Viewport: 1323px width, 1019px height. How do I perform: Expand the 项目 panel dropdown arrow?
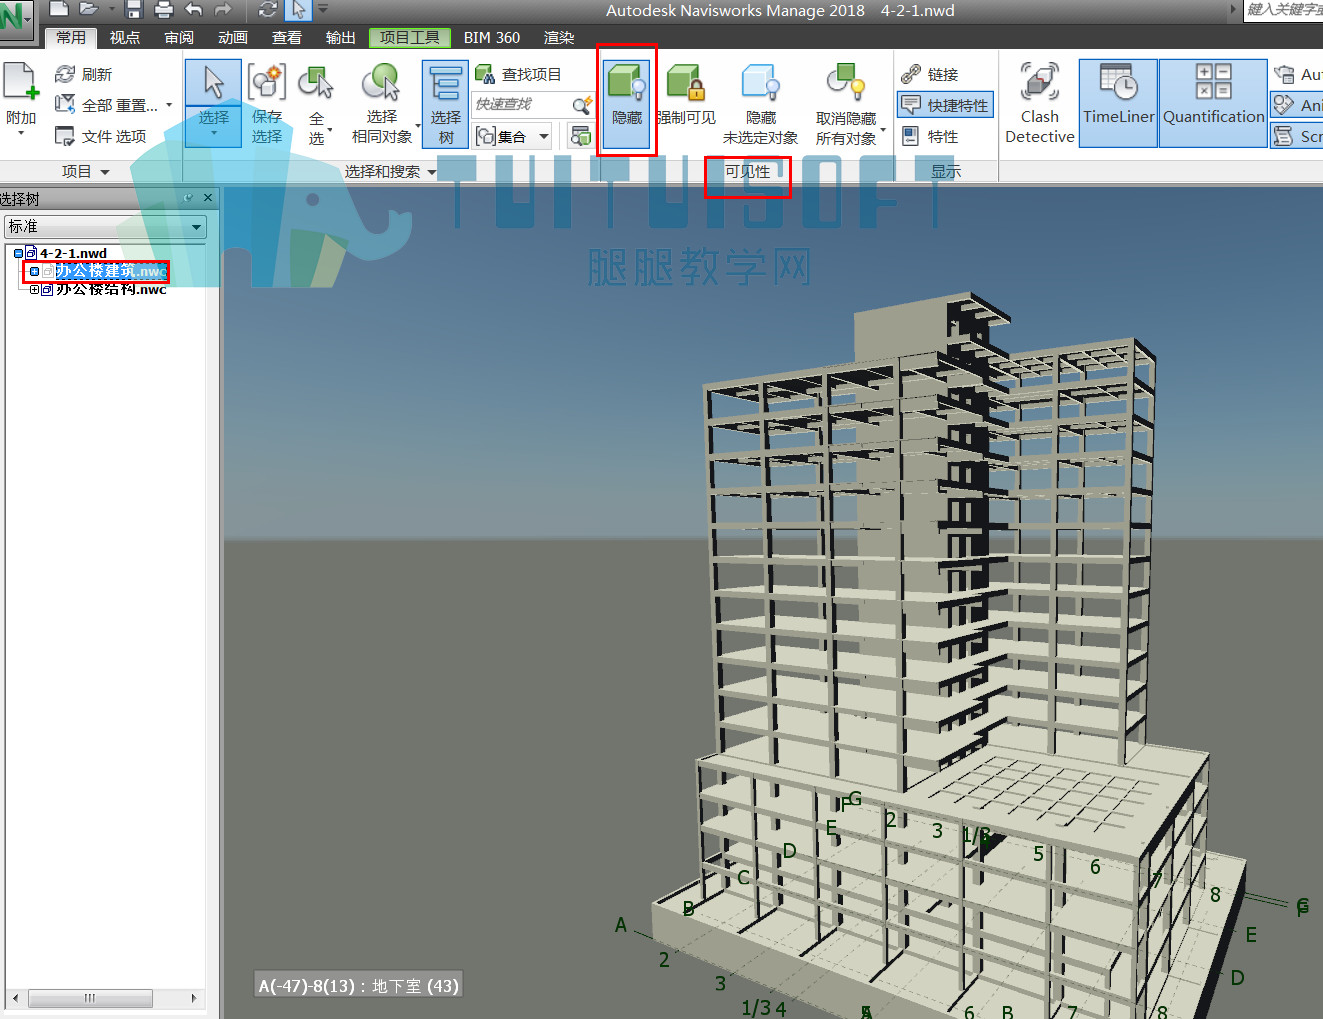(x=105, y=172)
